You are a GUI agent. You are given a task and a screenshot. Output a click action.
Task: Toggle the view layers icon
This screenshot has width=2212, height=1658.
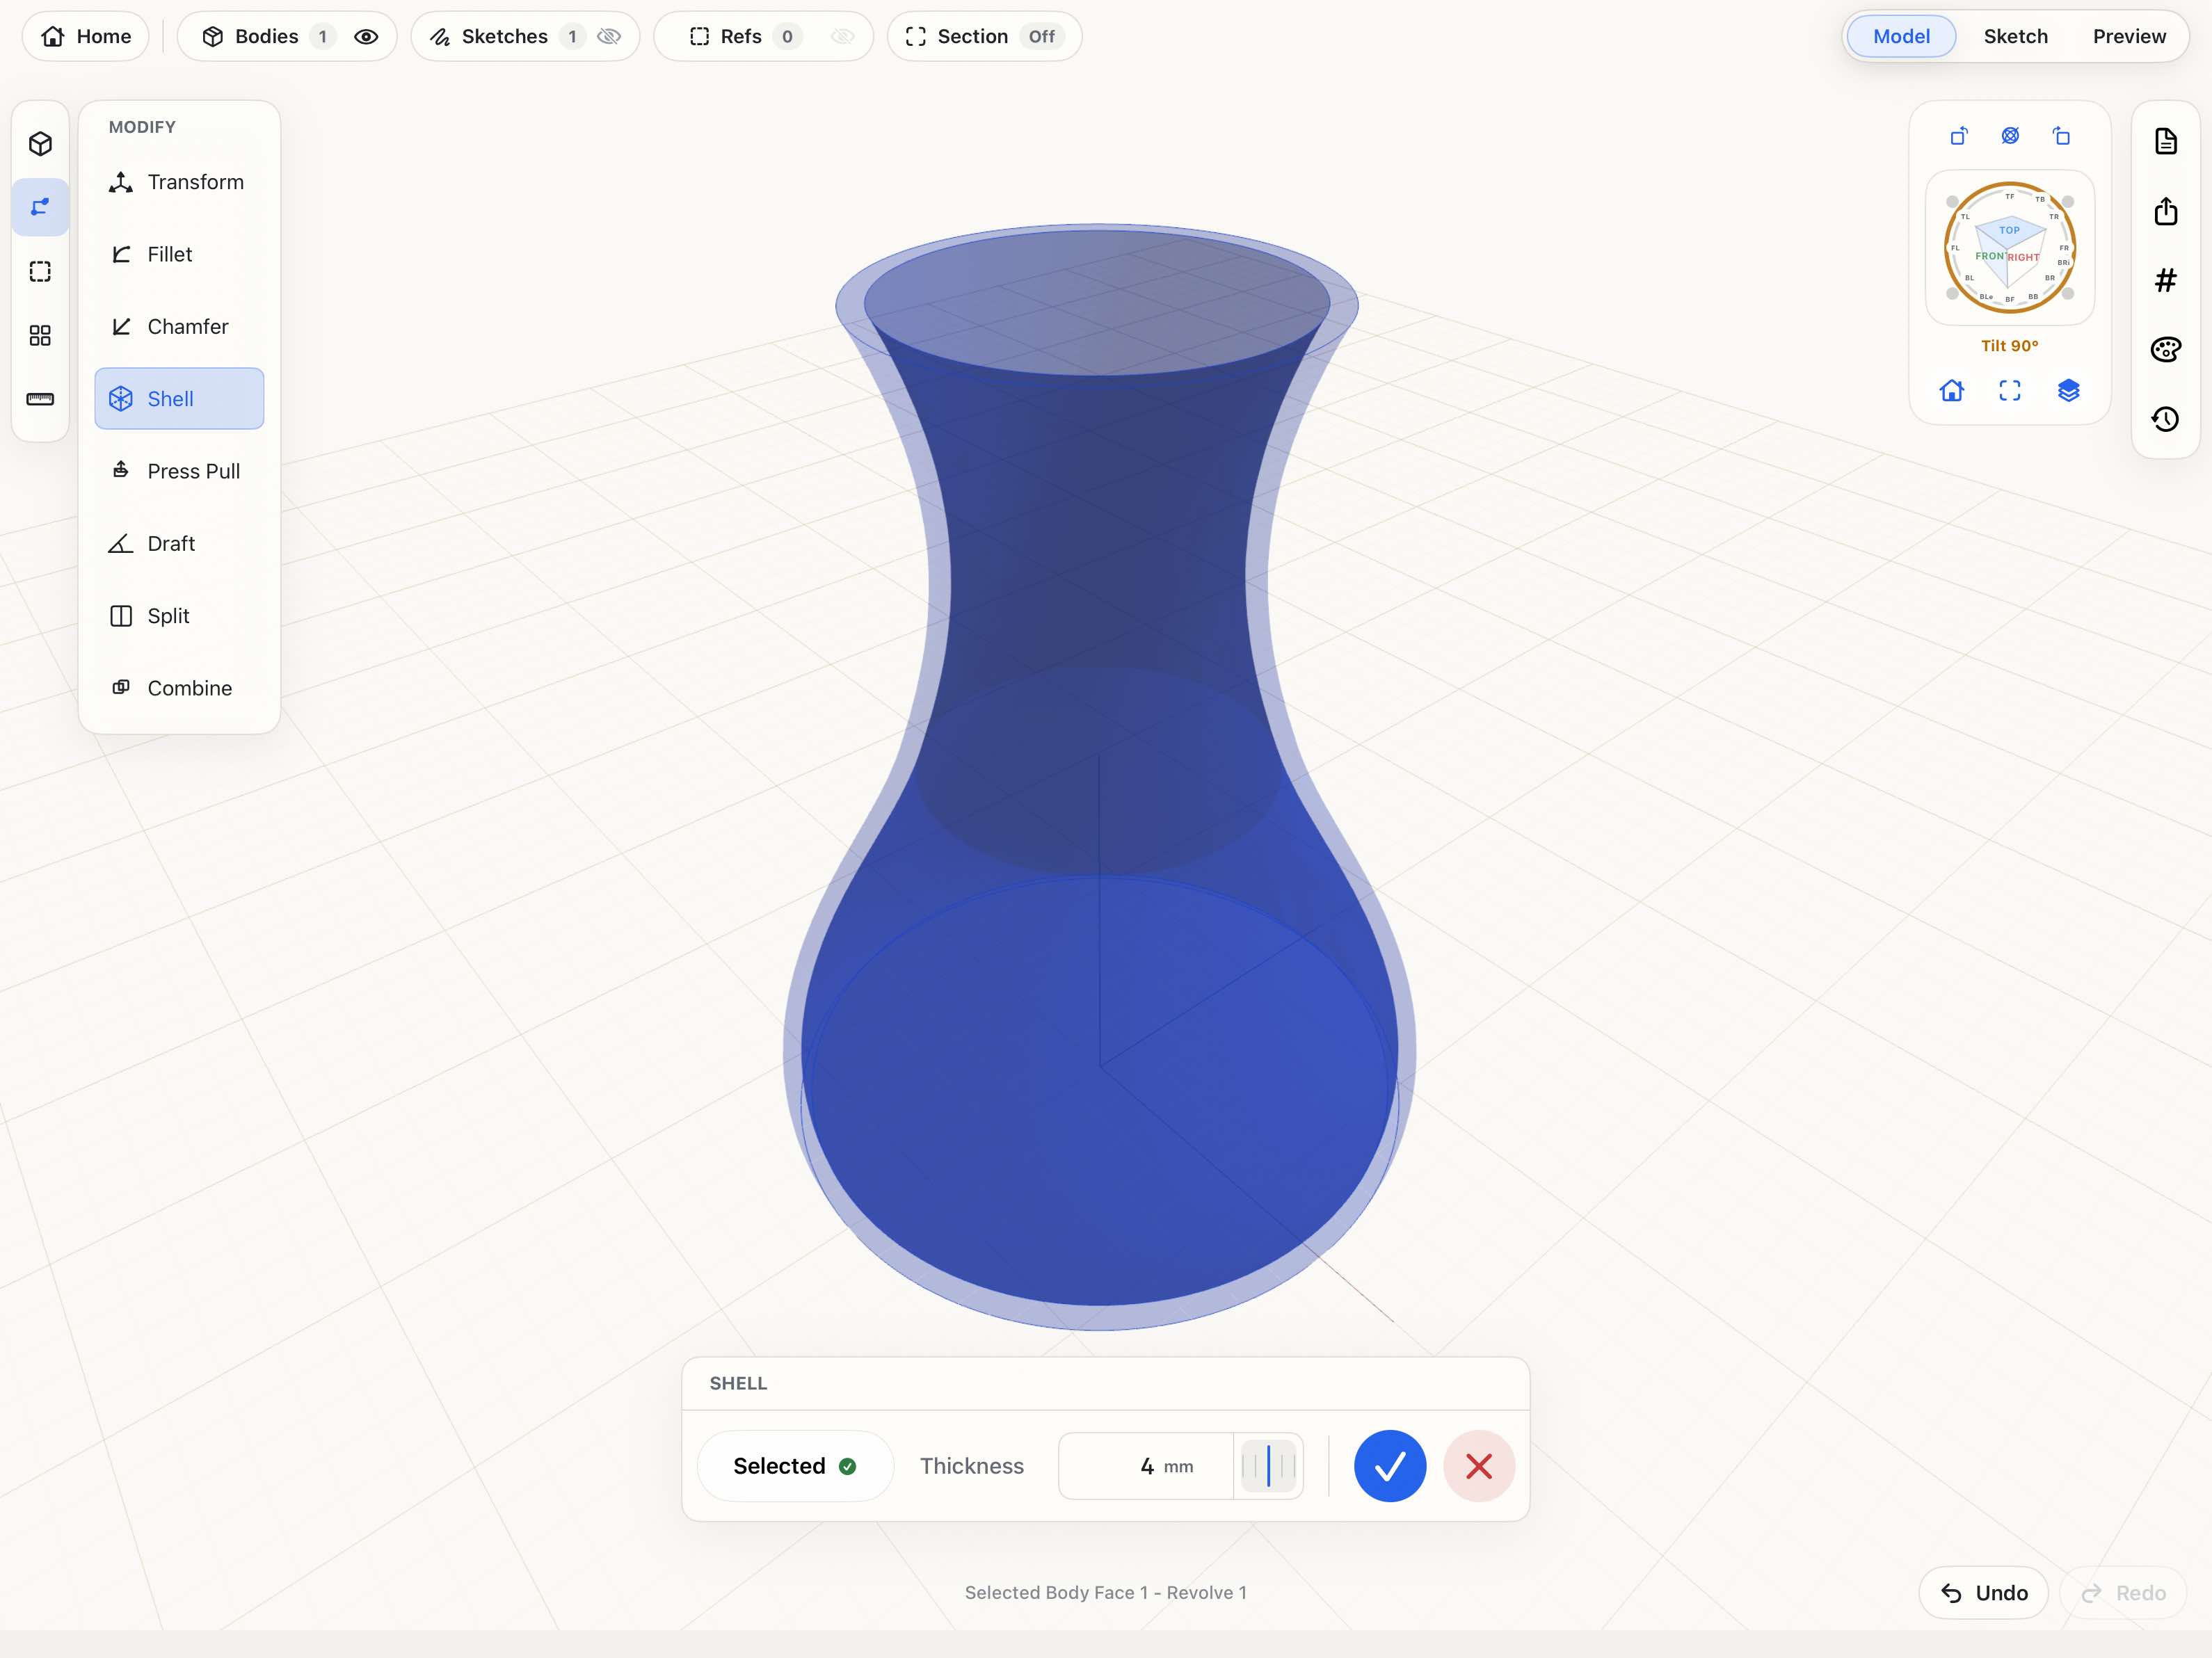pos(2068,390)
